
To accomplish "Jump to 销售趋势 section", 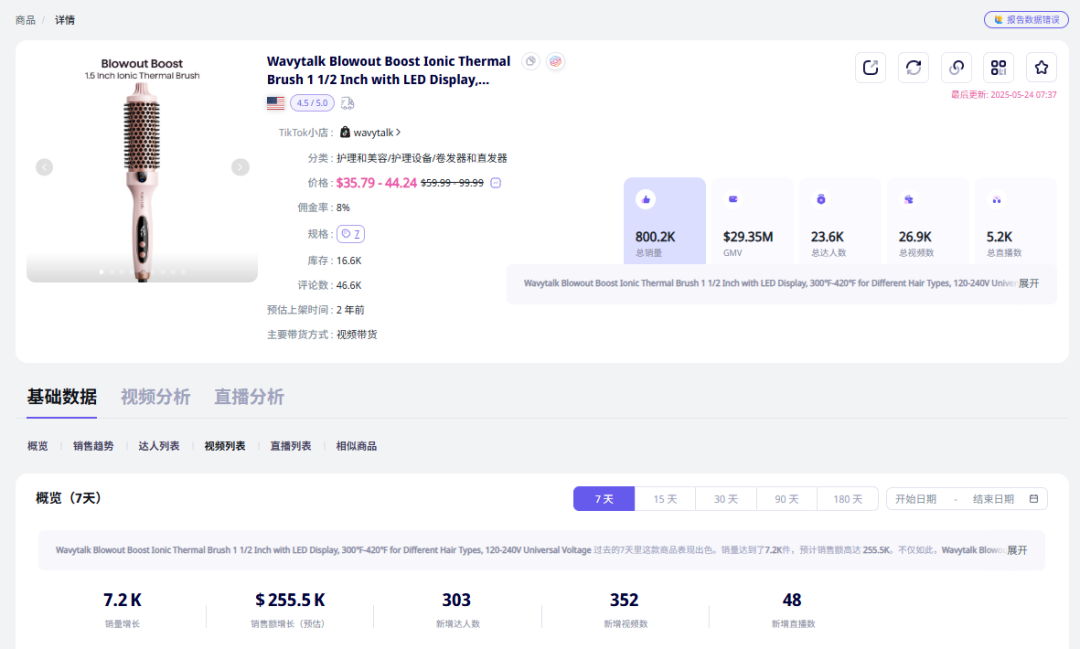I will (x=93, y=446).
